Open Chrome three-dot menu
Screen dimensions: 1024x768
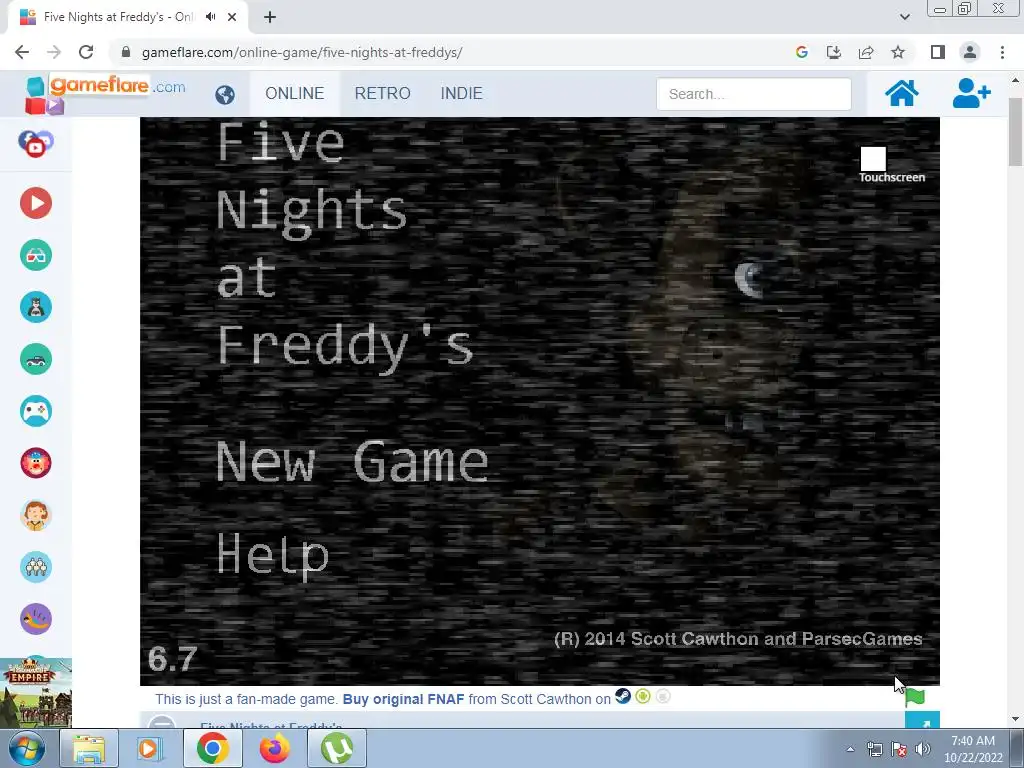[1002, 52]
